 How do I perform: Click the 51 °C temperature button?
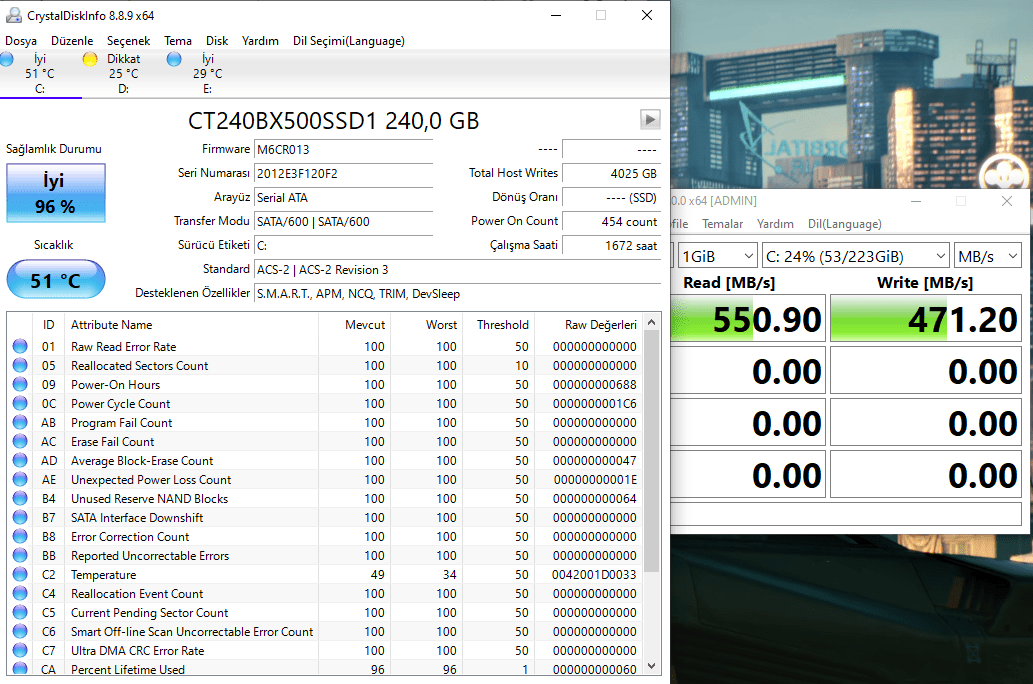[x=56, y=279]
